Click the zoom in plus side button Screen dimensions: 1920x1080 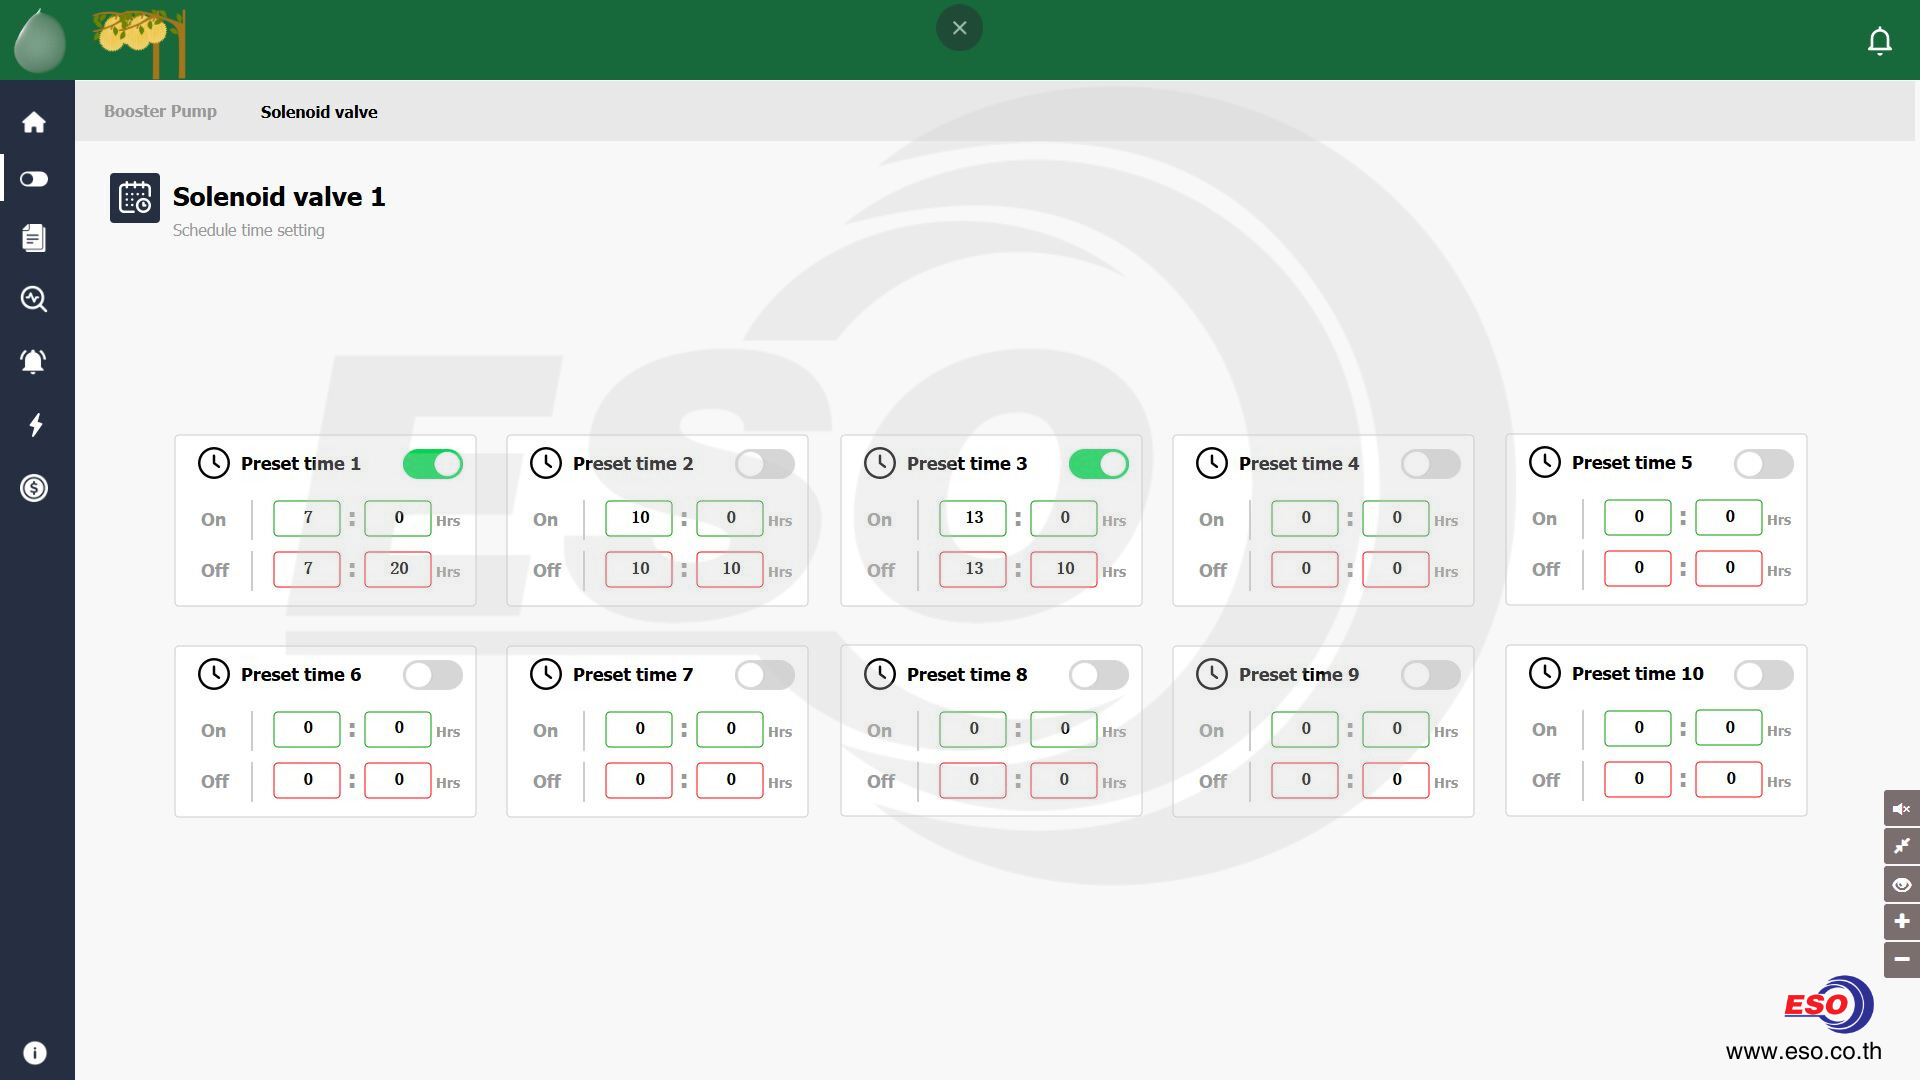tap(1901, 921)
